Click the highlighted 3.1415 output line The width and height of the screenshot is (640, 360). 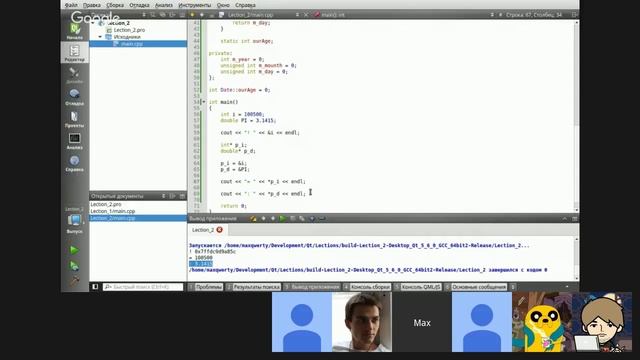pyautogui.click(x=201, y=264)
